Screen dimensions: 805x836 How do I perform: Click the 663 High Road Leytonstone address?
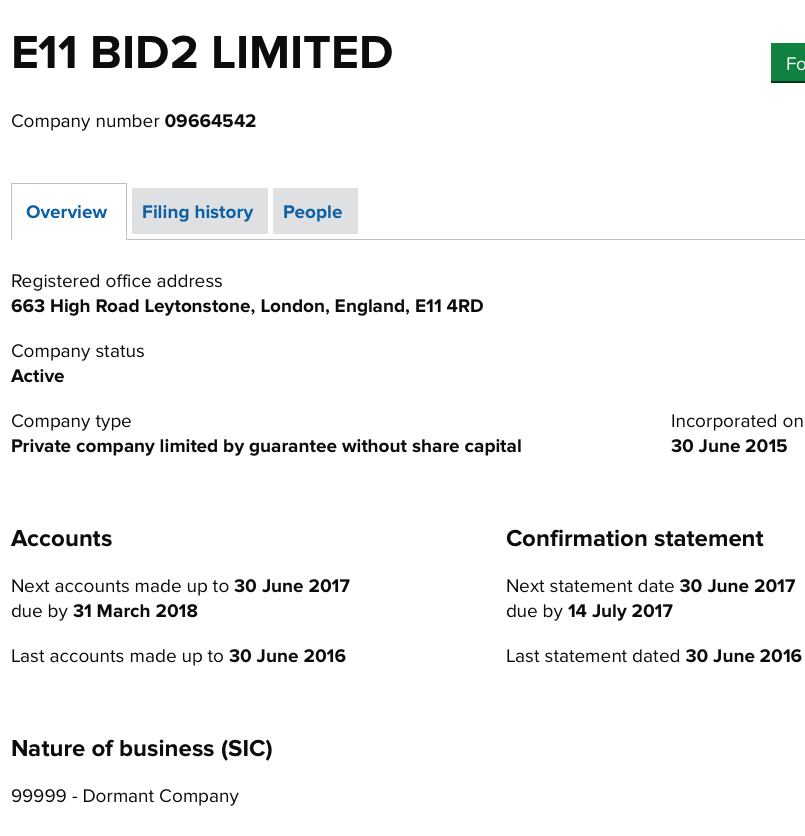coord(247,306)
